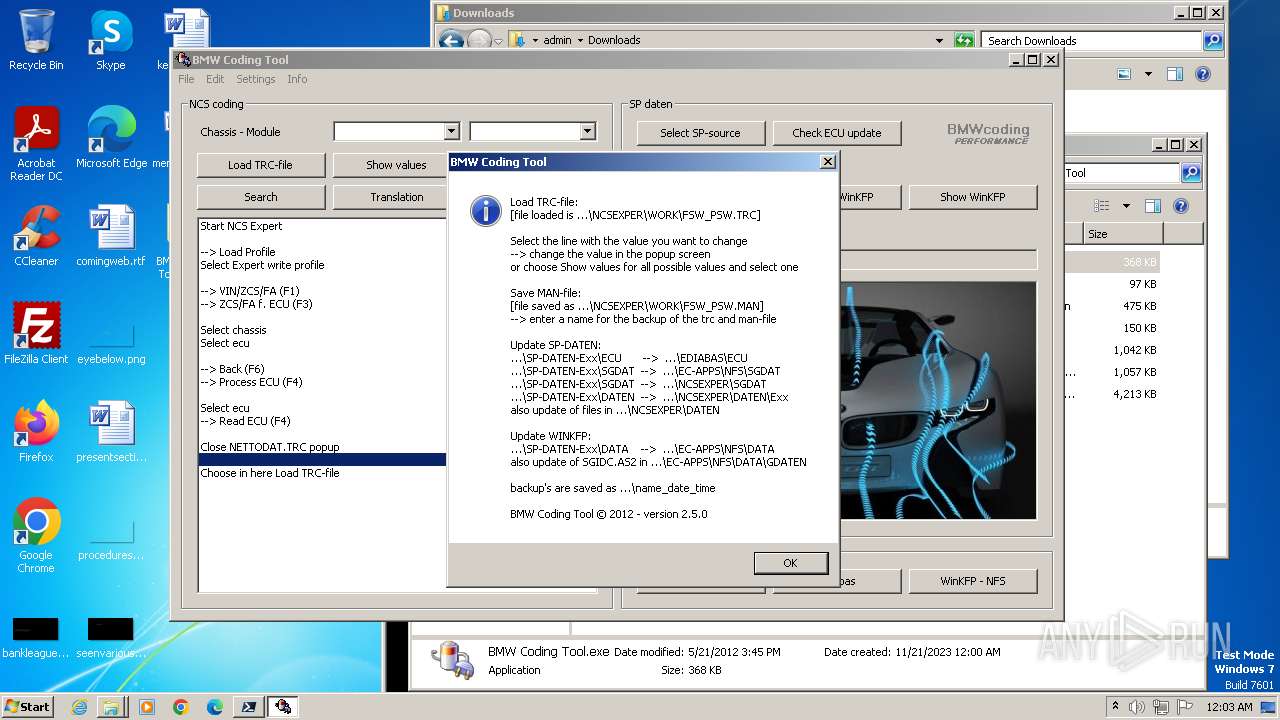Viewport: 1280px width, 720px height.
Task: Click the search magnifier icon in Downloads
Action: [x=1213, y=41]
